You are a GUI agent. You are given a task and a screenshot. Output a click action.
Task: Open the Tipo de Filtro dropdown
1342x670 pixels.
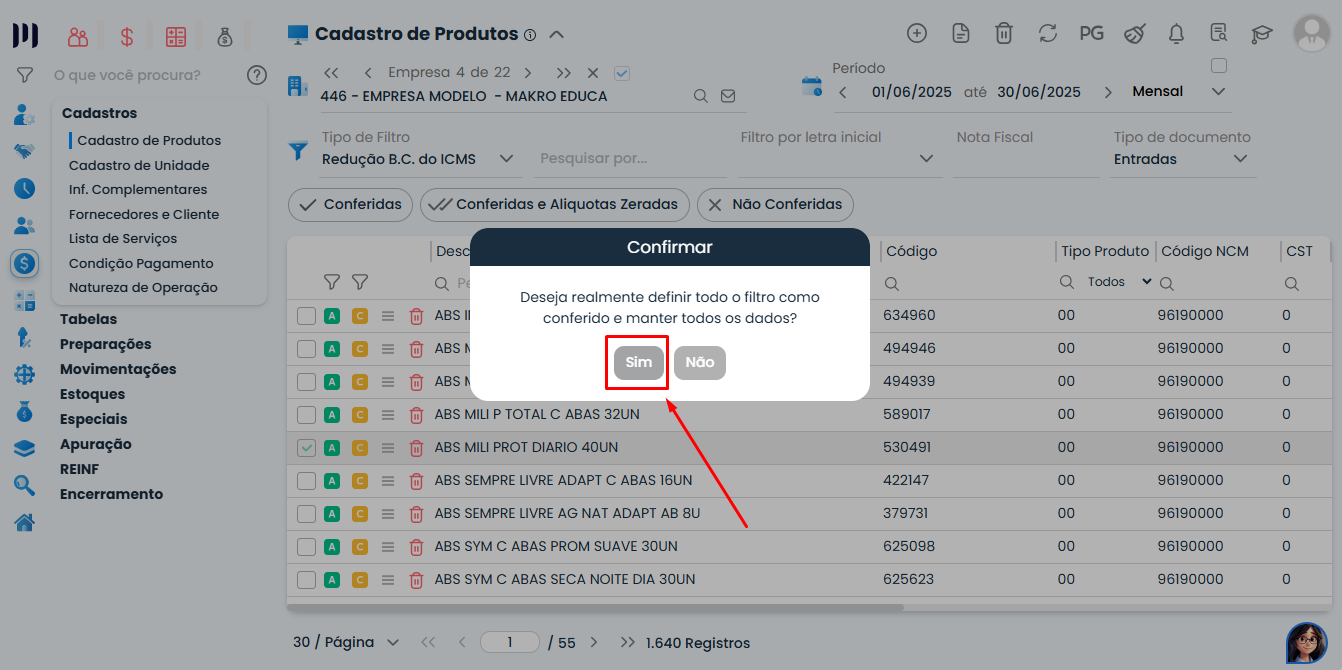click(x=506, y=159)
